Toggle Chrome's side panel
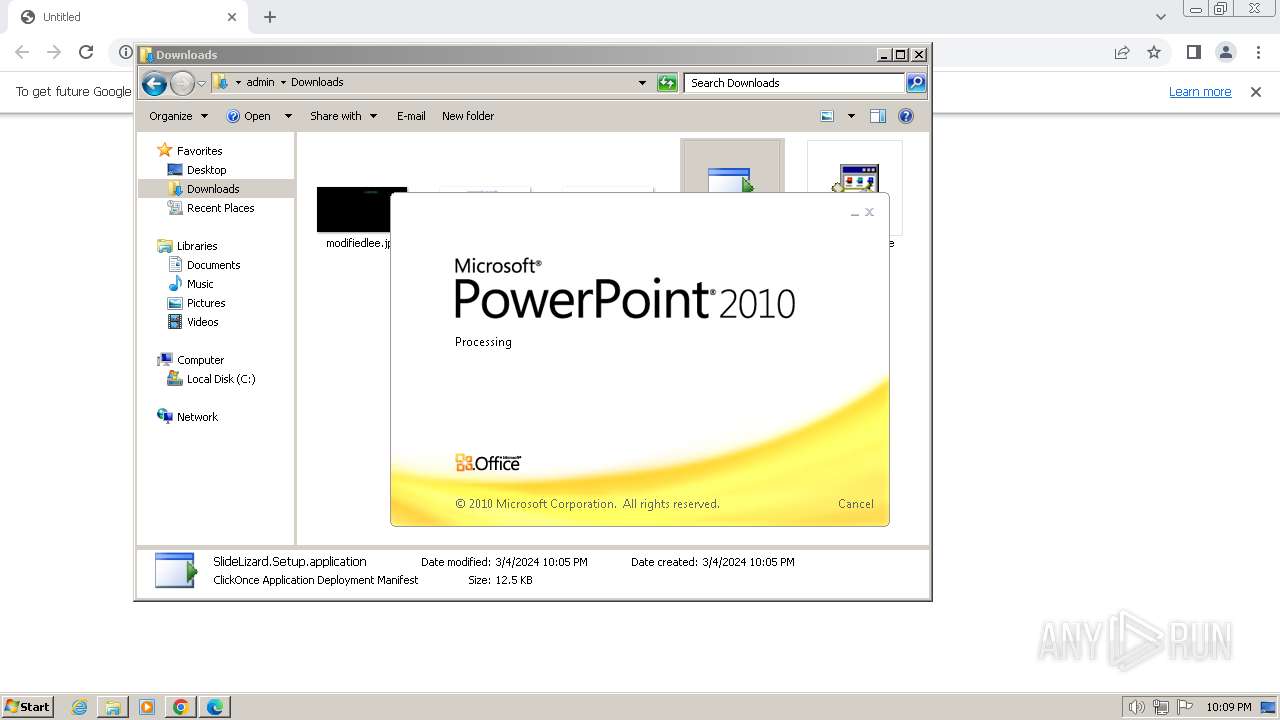1280x720 pixels. (1194, 52)
